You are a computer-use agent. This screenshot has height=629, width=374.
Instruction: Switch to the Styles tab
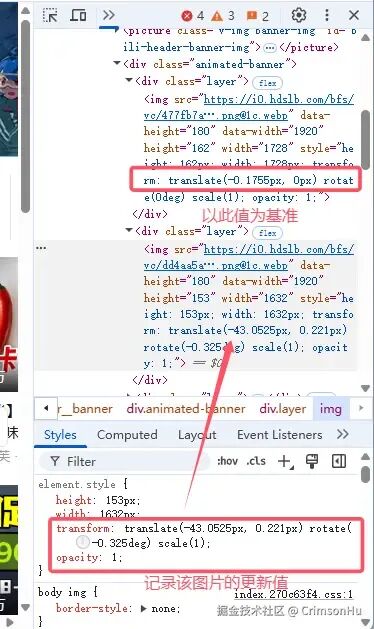tap(60, 435)
